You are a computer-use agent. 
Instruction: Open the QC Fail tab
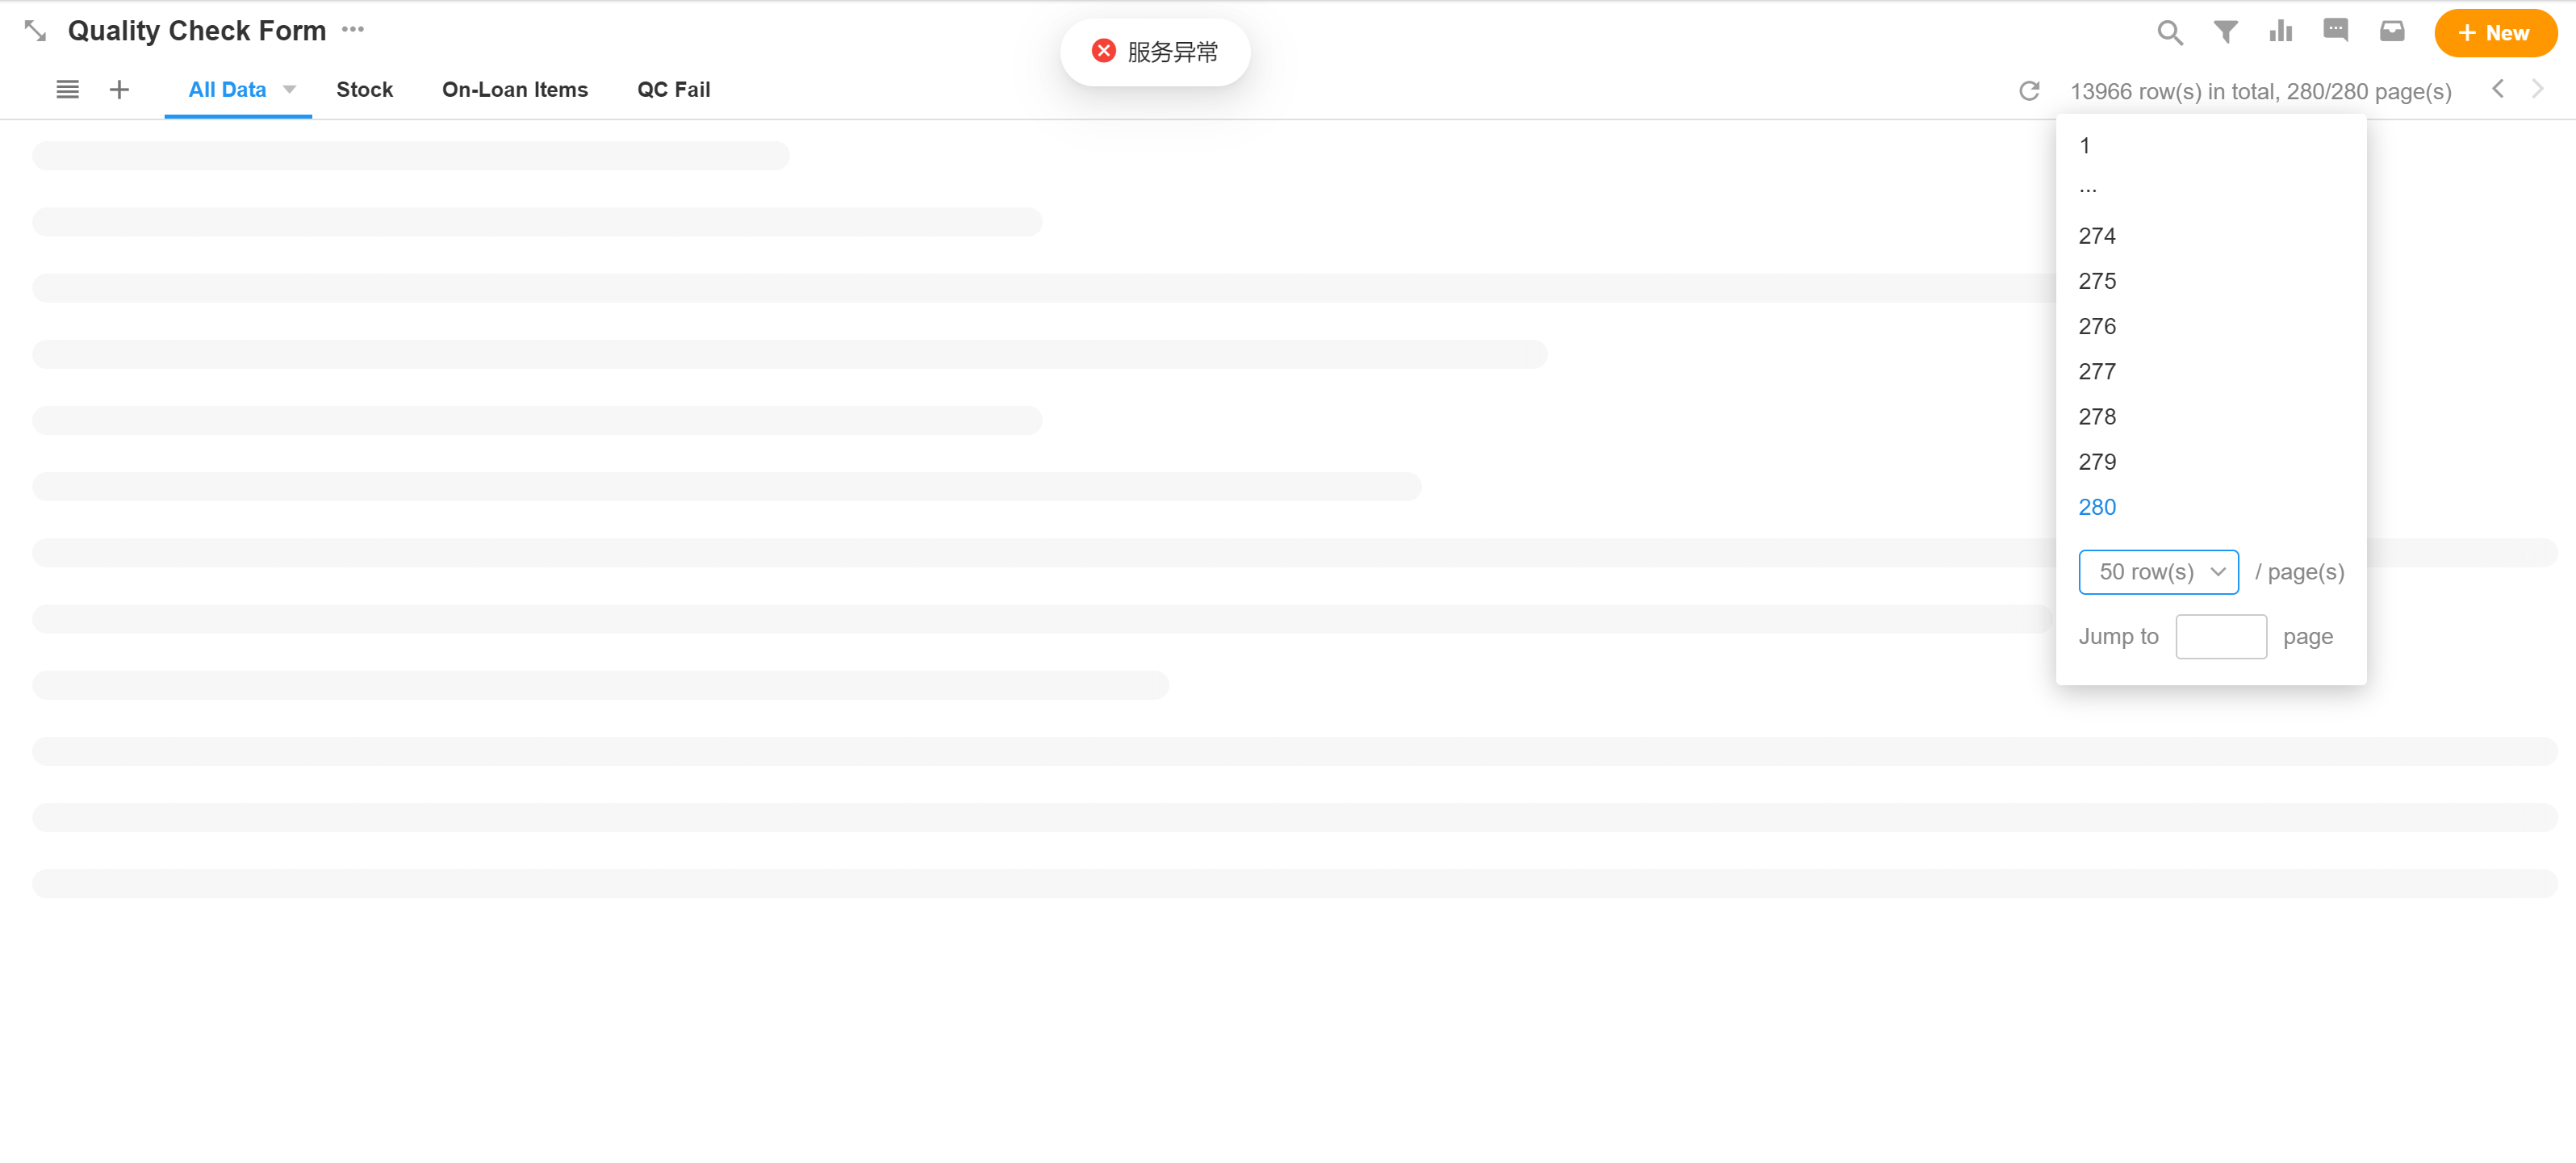673,90
